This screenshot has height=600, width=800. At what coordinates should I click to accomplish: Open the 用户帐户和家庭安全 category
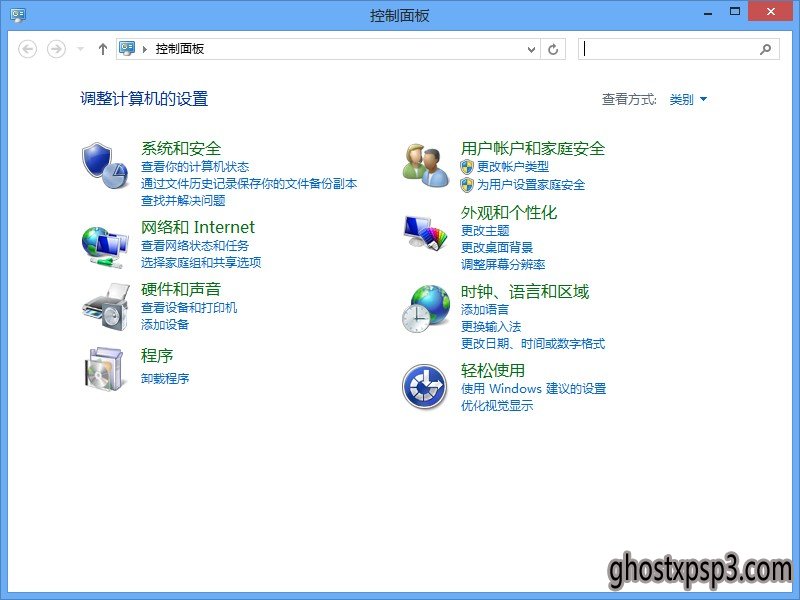[x=533, y=148]
